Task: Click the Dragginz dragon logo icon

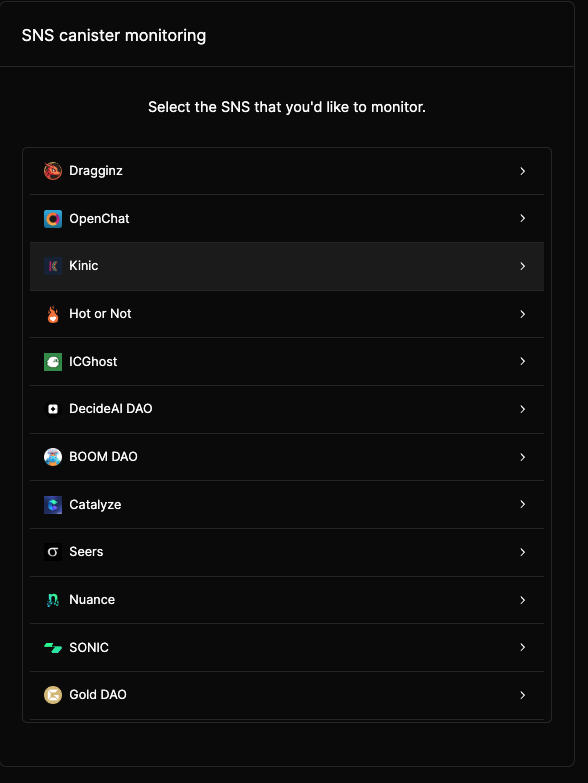Action: (x=53, y=171)
